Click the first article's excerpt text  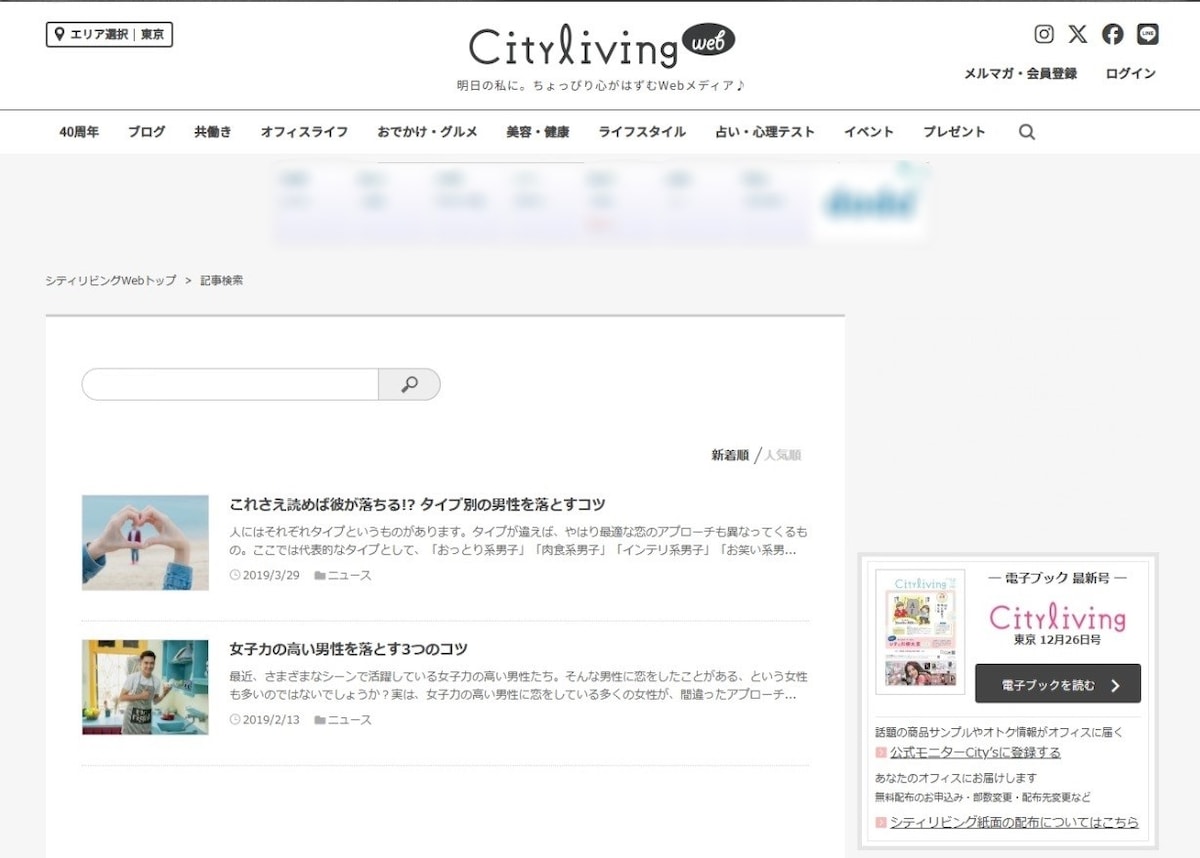click(x=518, y=541)
